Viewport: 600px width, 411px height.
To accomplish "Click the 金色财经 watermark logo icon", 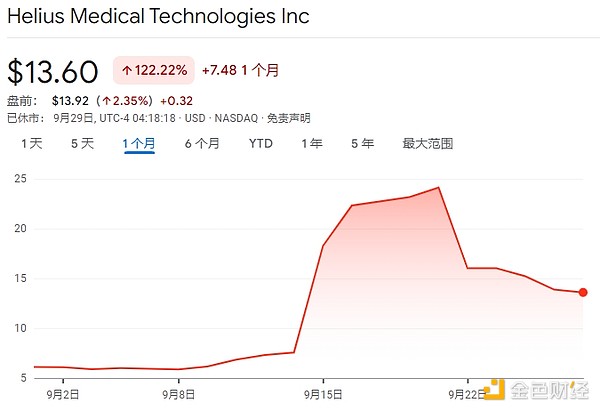I will point(495,388).
